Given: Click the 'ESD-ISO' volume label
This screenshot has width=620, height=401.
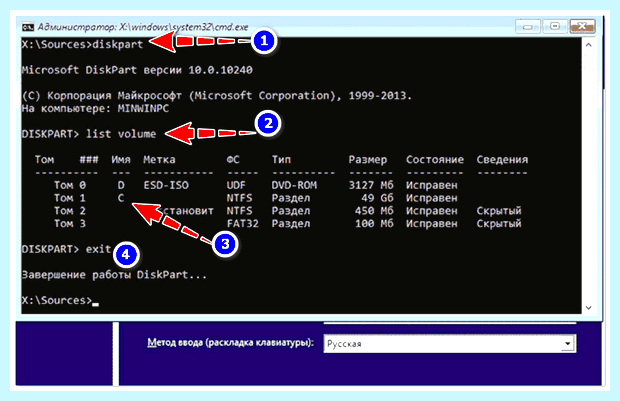Looking at the screenshot, I should tap(166, 185).
